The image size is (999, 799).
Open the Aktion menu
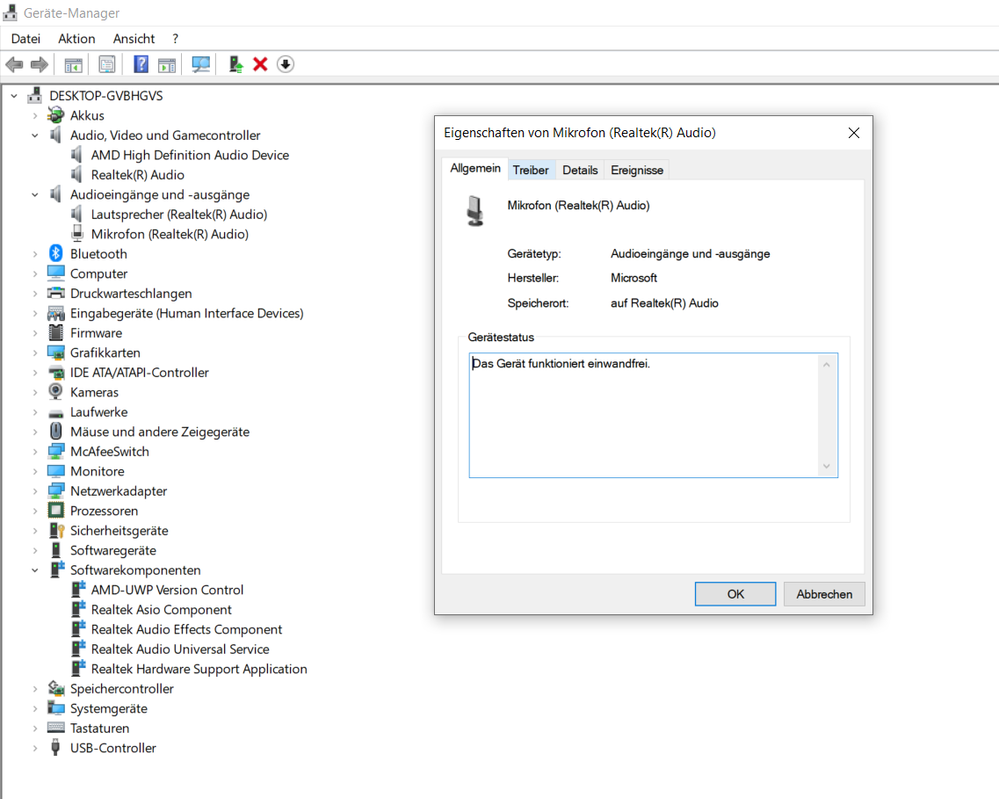tap(76, 39)
